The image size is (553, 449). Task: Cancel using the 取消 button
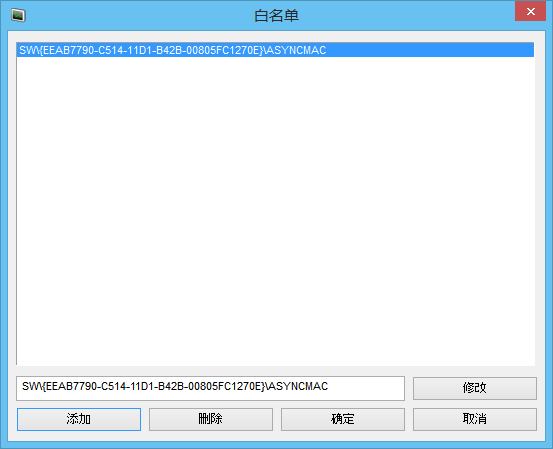pos(475,419)
